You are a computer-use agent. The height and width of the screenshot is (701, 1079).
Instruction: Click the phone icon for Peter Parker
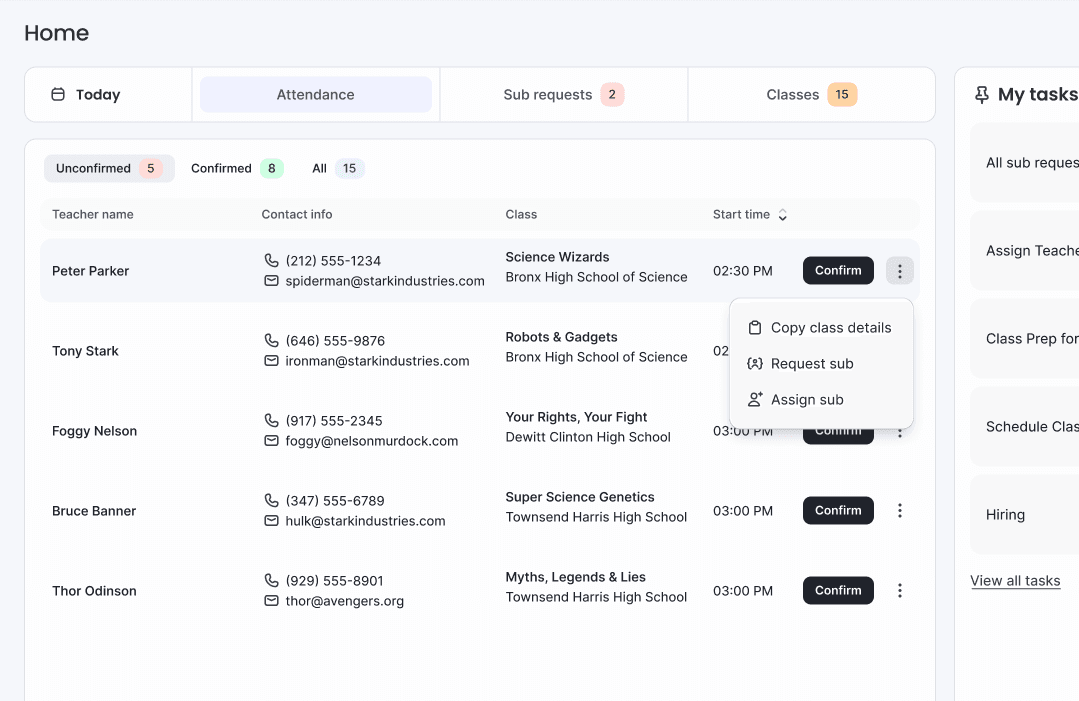point(271,260)
